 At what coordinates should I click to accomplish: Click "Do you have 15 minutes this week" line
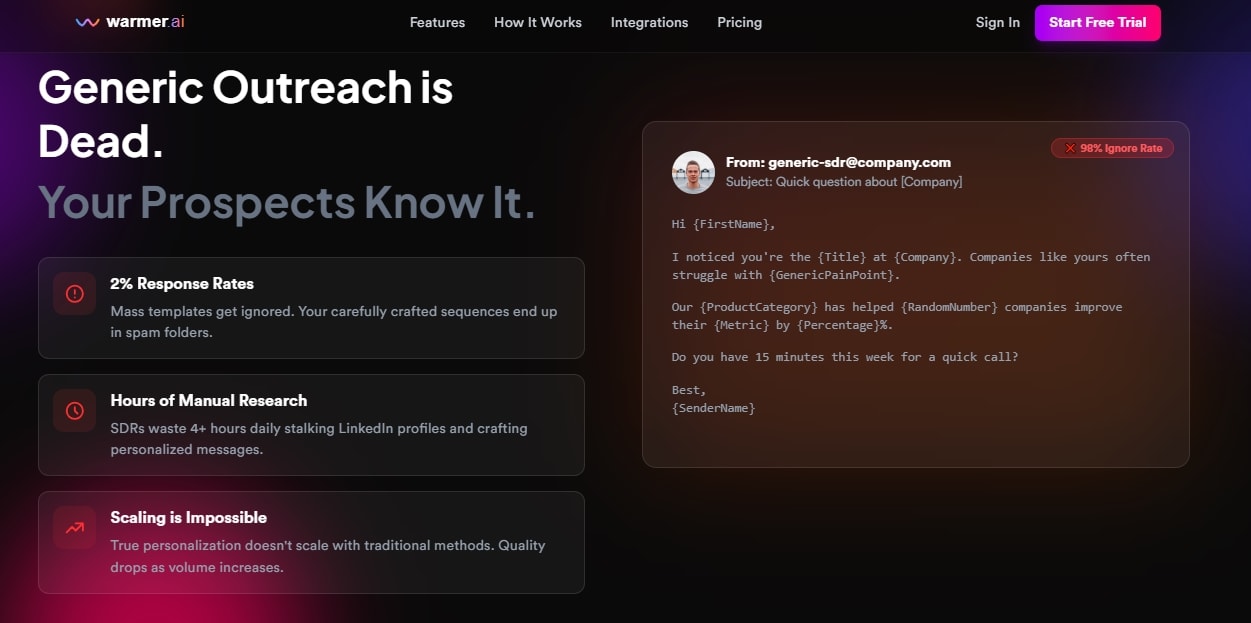click(x=845, y=357)
